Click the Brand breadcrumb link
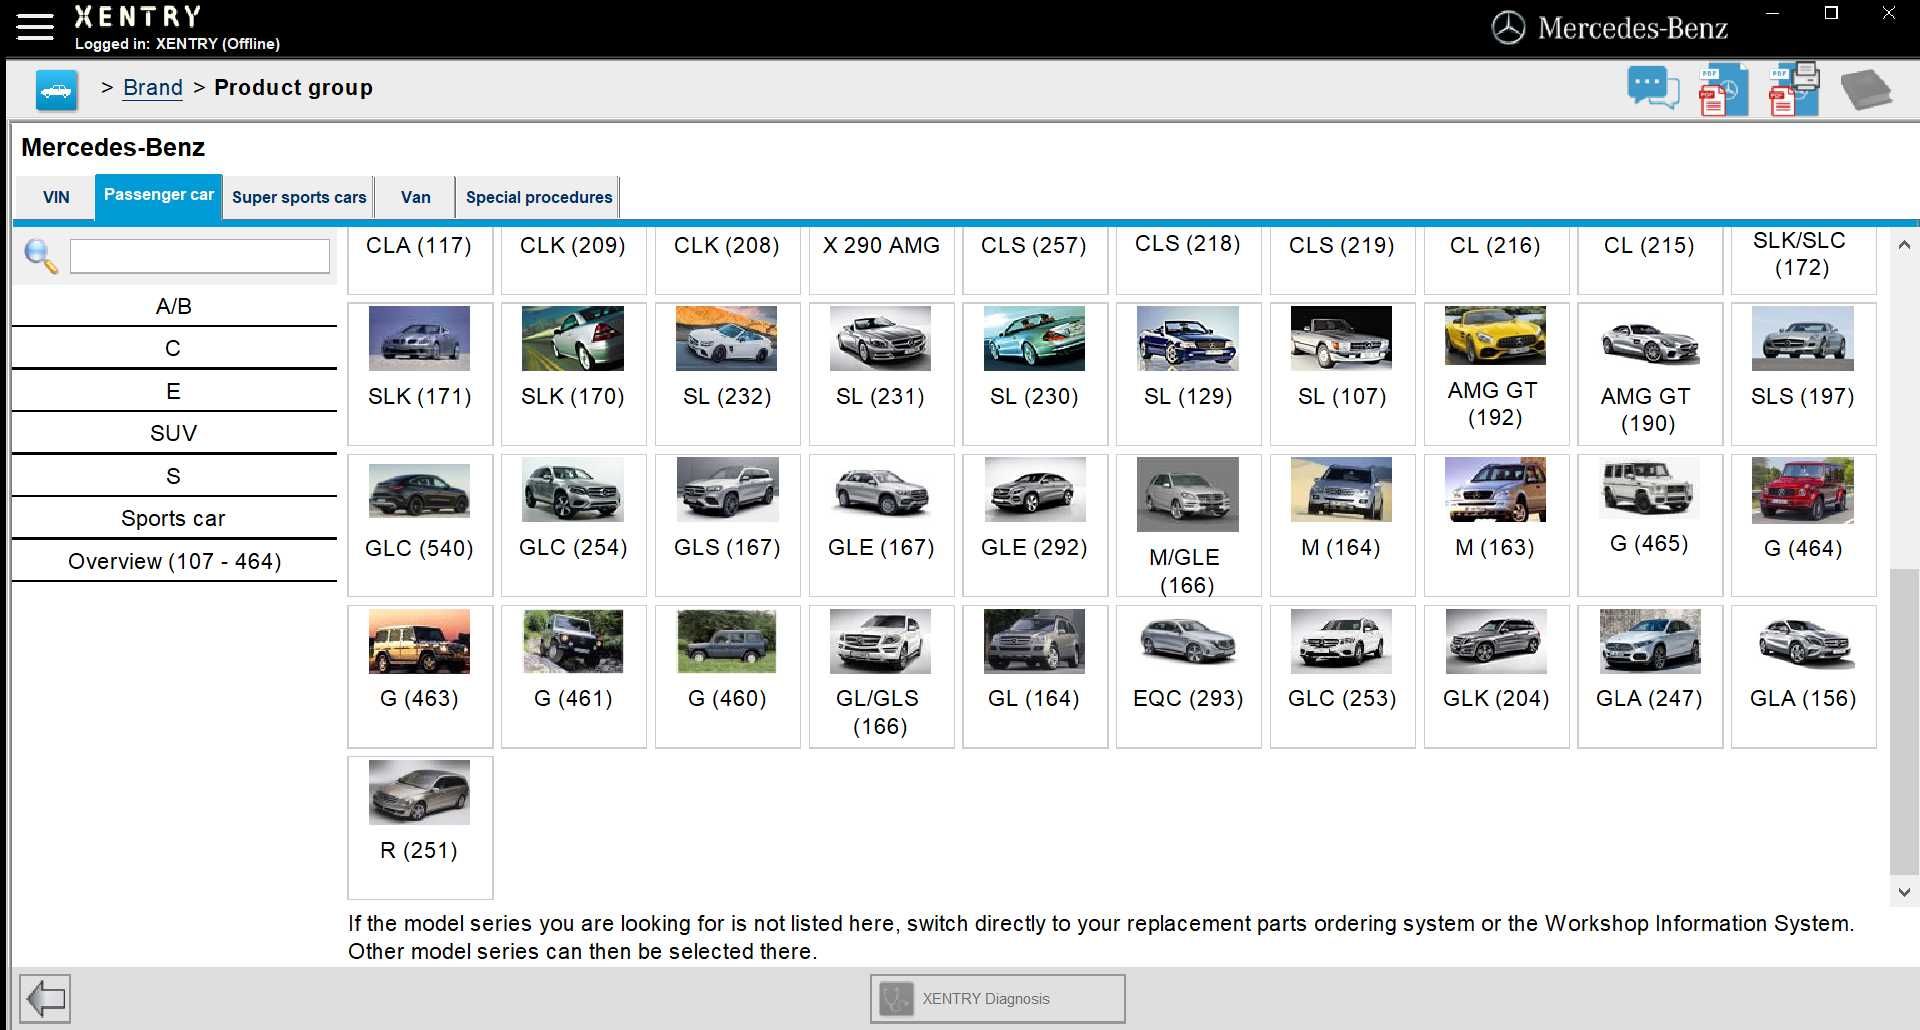Viewport: 1920px width, 1030px height. [x=153, y=88]
